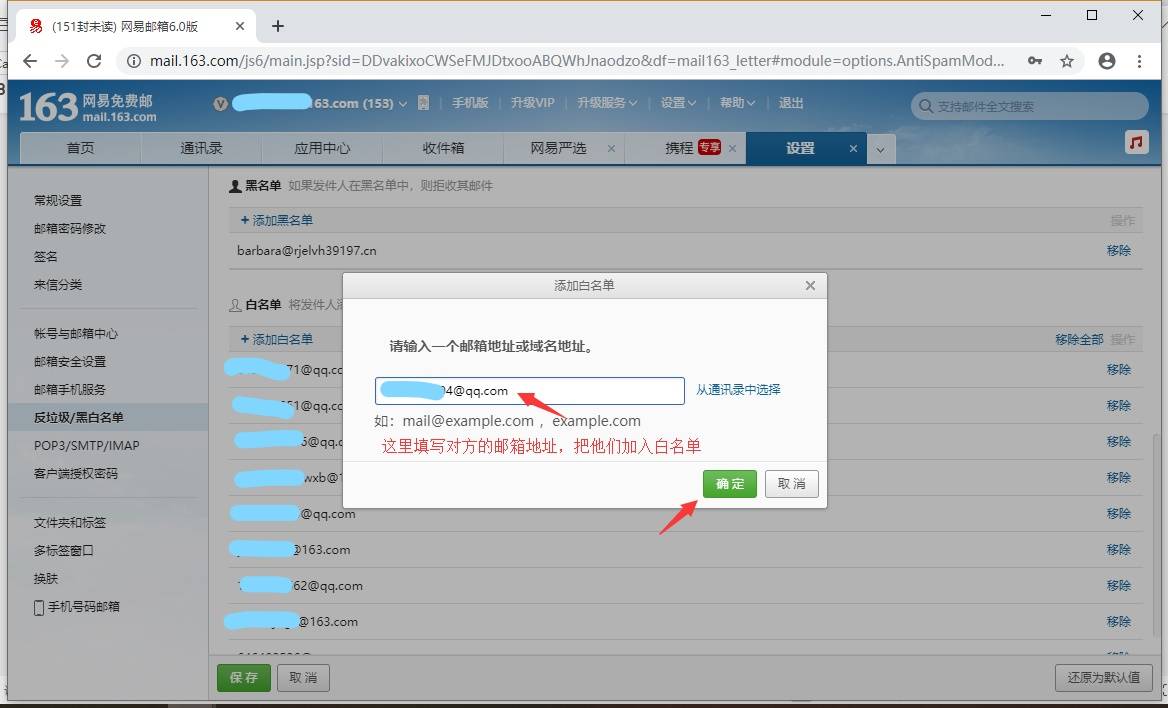Close the 携程 tab
The height and width of the screenshot is (708, 1168).
[x=732, y=148]
